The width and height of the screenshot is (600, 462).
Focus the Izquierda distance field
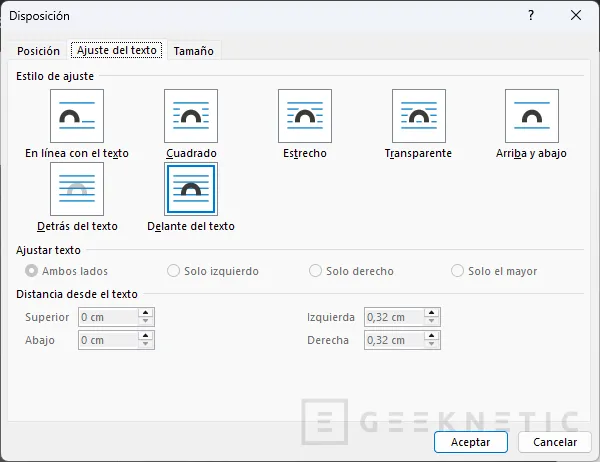point(395,317)
